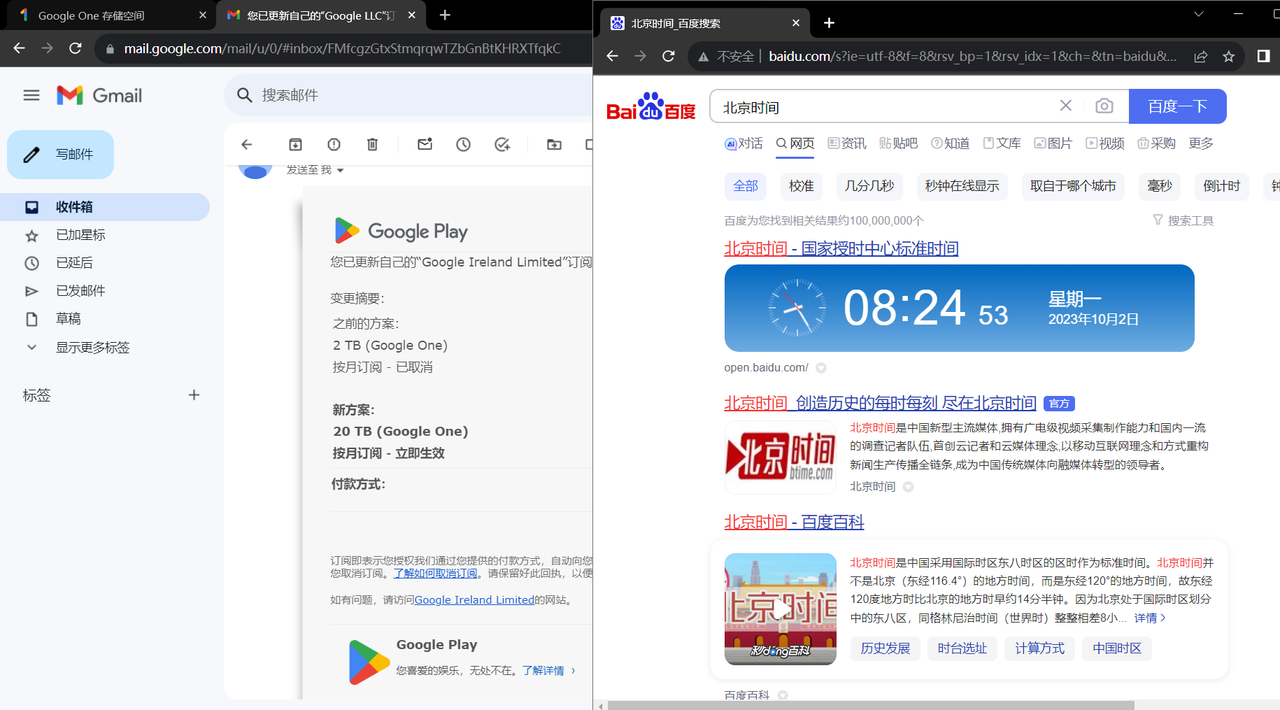
Task: Move email to folder icon
Action: (x=554, y=144)
